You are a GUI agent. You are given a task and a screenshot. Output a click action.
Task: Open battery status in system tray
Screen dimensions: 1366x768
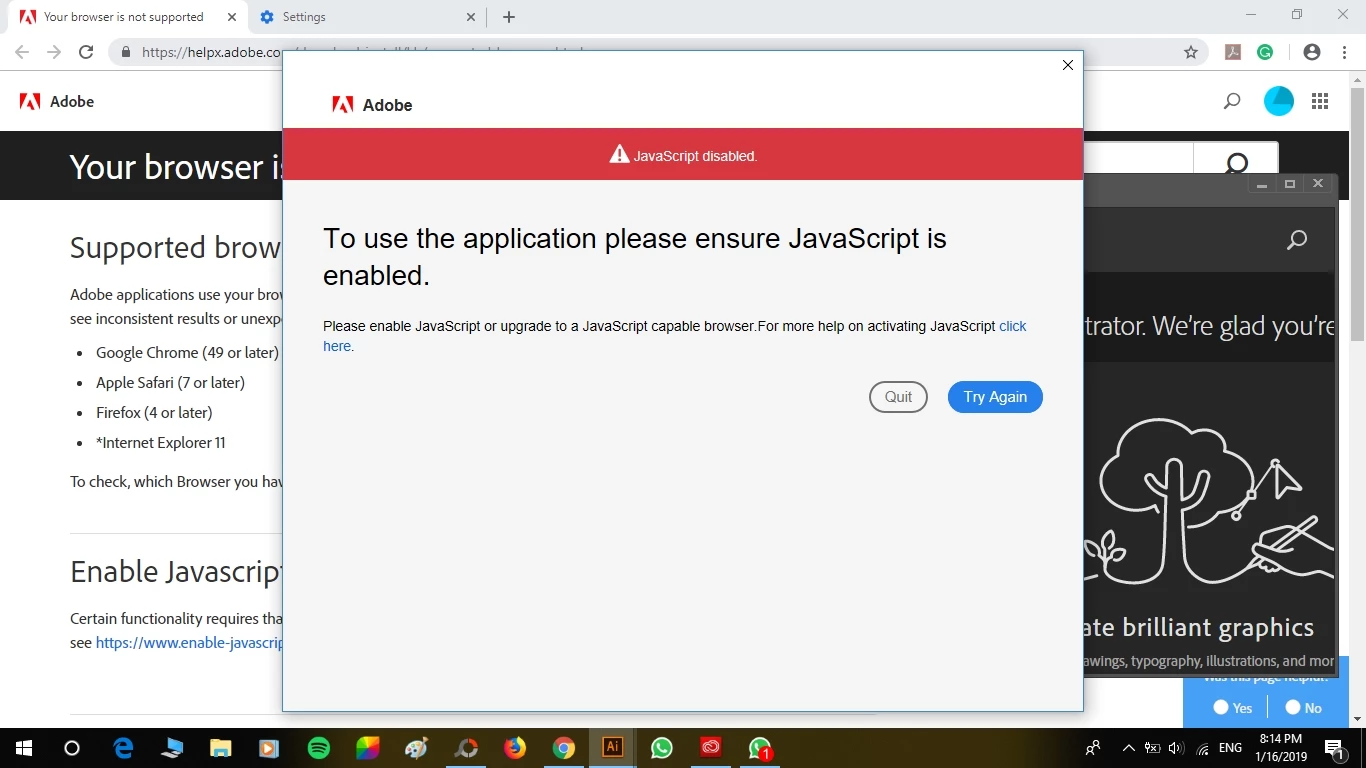[1152, 748]
